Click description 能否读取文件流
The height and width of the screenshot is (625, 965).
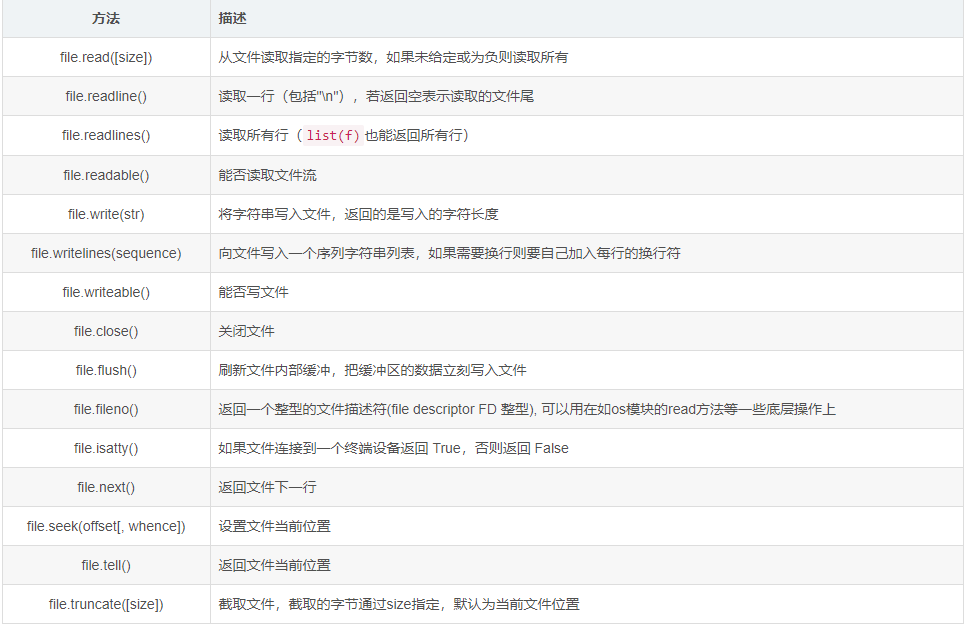267,175
